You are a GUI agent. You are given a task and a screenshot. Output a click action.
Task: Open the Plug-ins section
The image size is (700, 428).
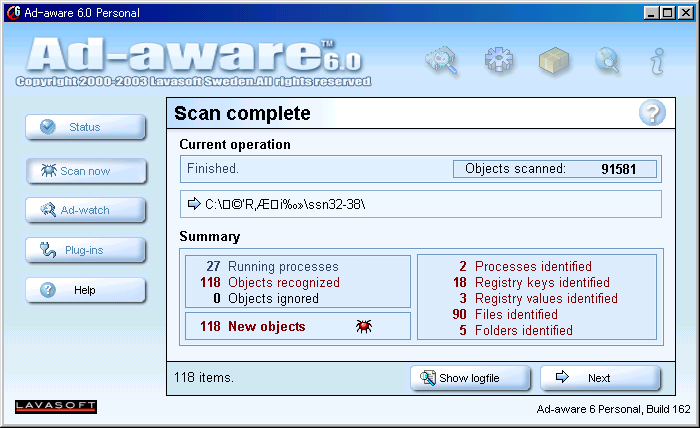(86, 250)
